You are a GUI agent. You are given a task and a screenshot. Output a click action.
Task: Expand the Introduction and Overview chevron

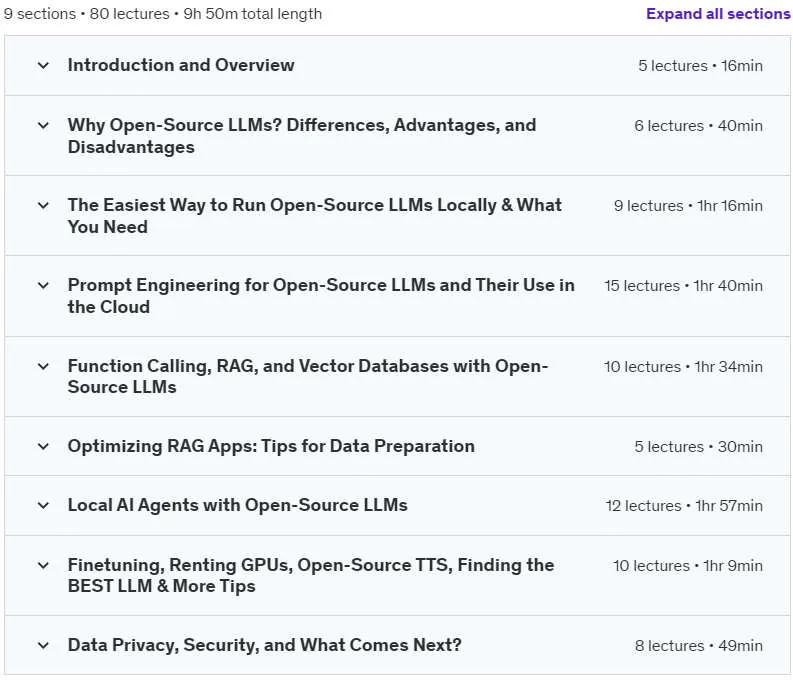point(43,65)
